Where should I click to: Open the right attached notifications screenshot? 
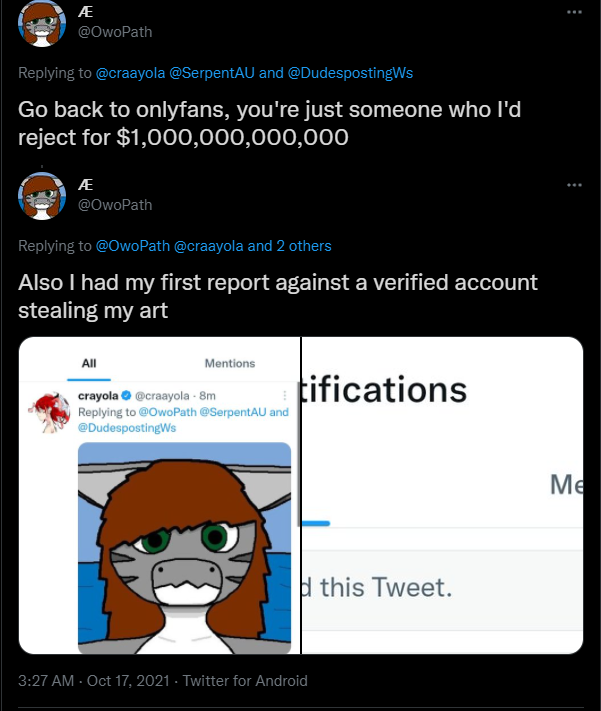(442, 496)
